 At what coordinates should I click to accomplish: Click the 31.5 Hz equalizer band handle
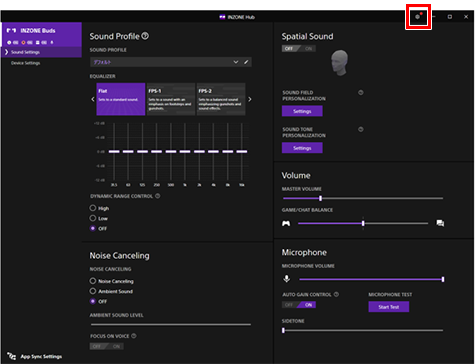114,151
